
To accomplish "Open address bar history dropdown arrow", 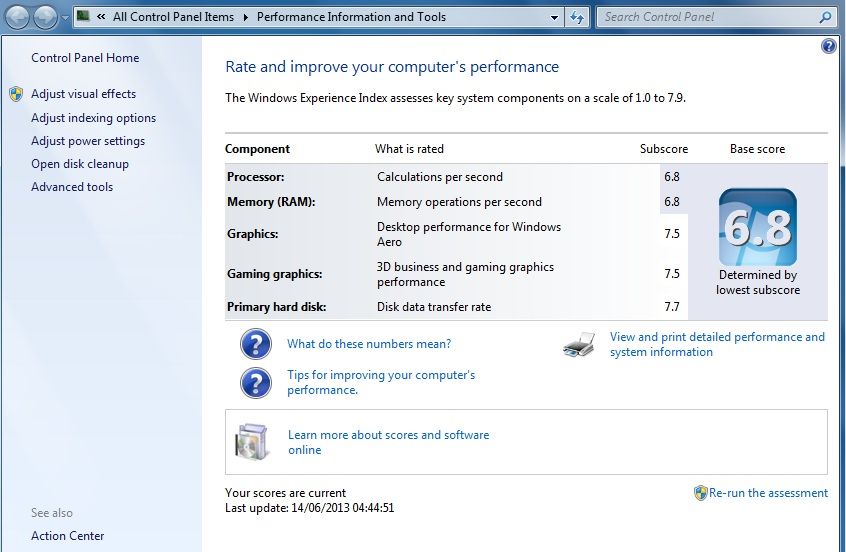I will pyautogui.click(x=554, y=17).
